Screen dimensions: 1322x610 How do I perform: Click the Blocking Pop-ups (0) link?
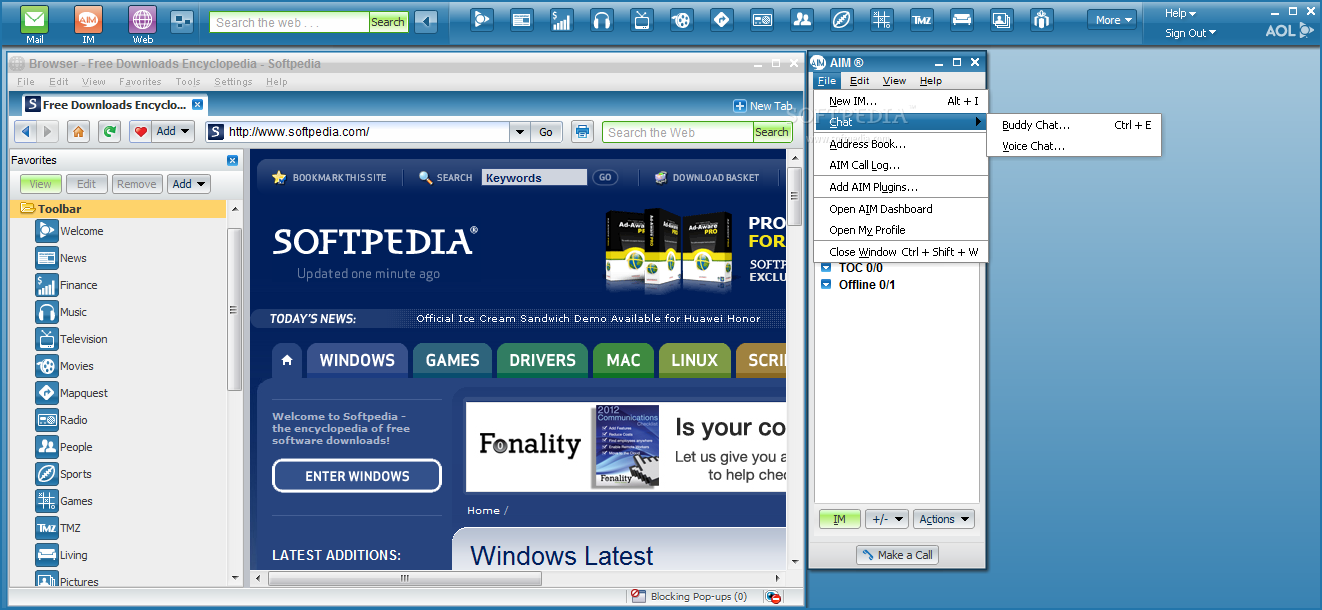[x=698, y=597]
